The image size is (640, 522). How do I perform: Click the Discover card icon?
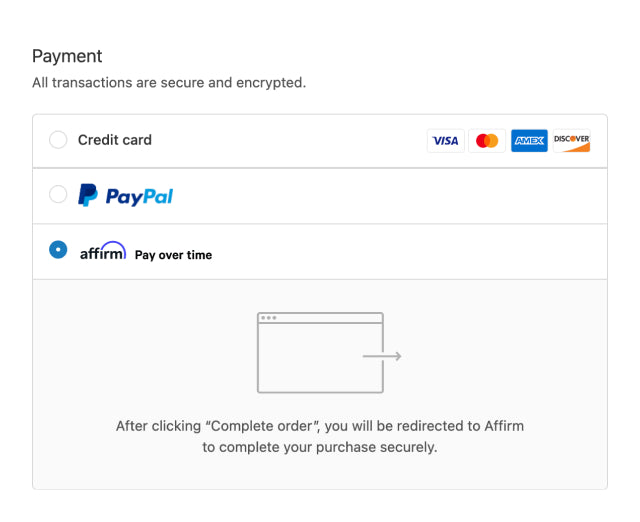click(571, 141)
